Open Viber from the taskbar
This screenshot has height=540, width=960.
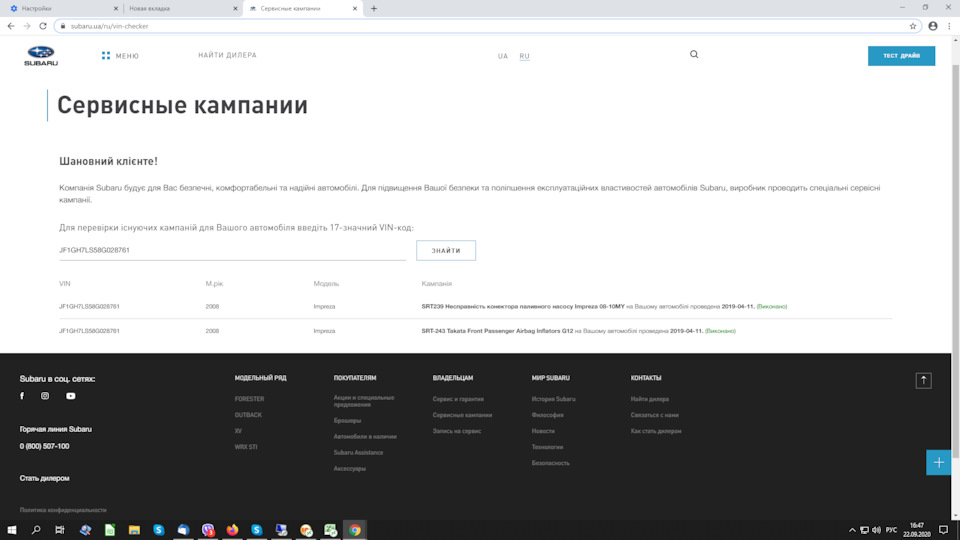(208, 530)
